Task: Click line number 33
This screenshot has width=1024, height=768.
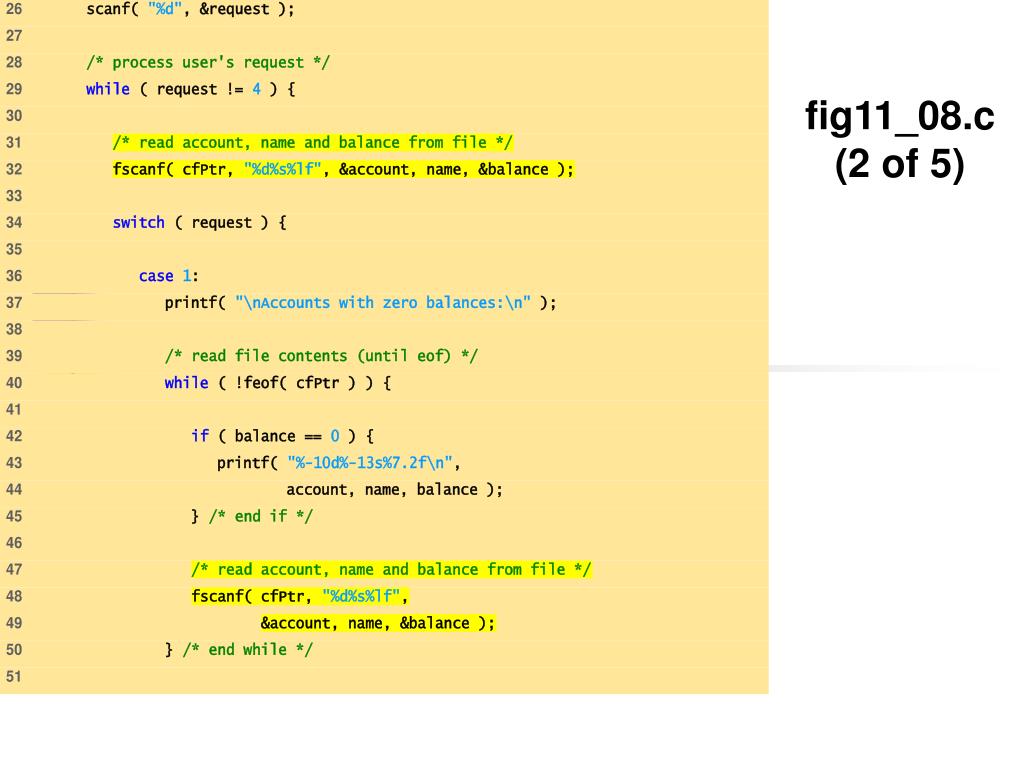Action: pyautogui.click(x=14, y=196)
